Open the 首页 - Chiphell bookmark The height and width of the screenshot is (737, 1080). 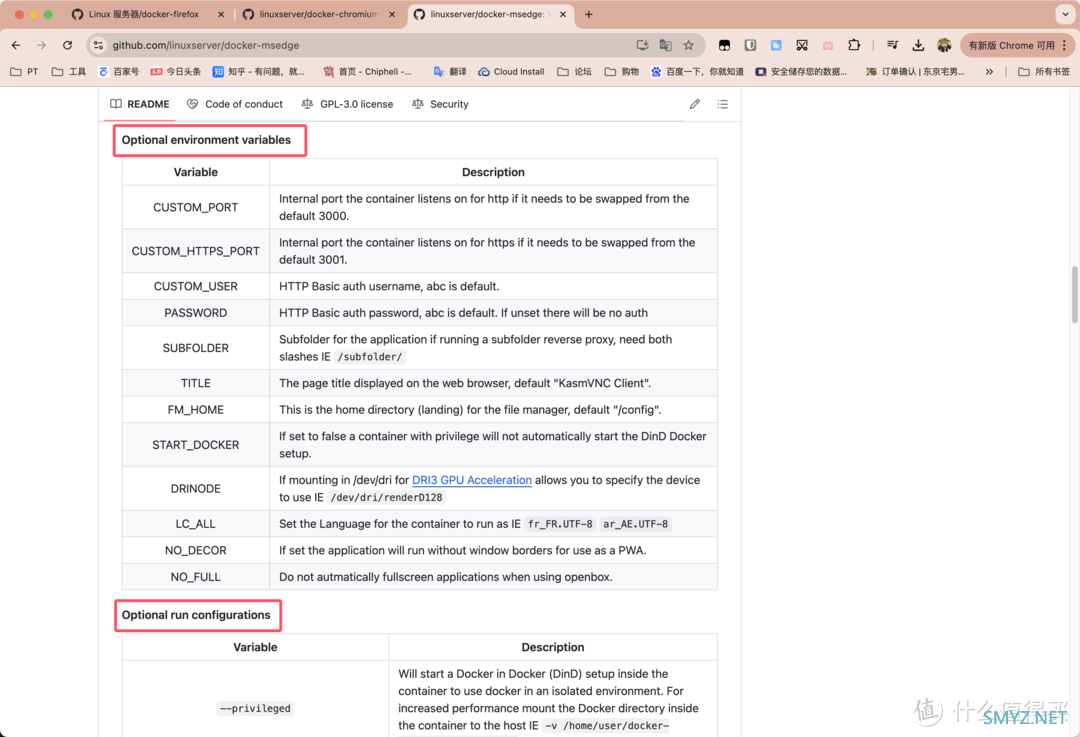pyautogui.click(x=367, y=72)
